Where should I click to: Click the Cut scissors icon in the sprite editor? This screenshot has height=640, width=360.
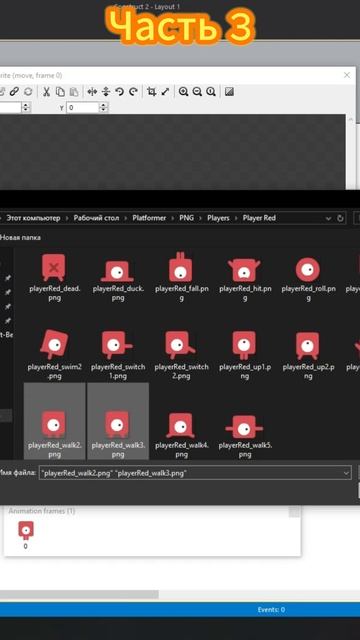47,91
